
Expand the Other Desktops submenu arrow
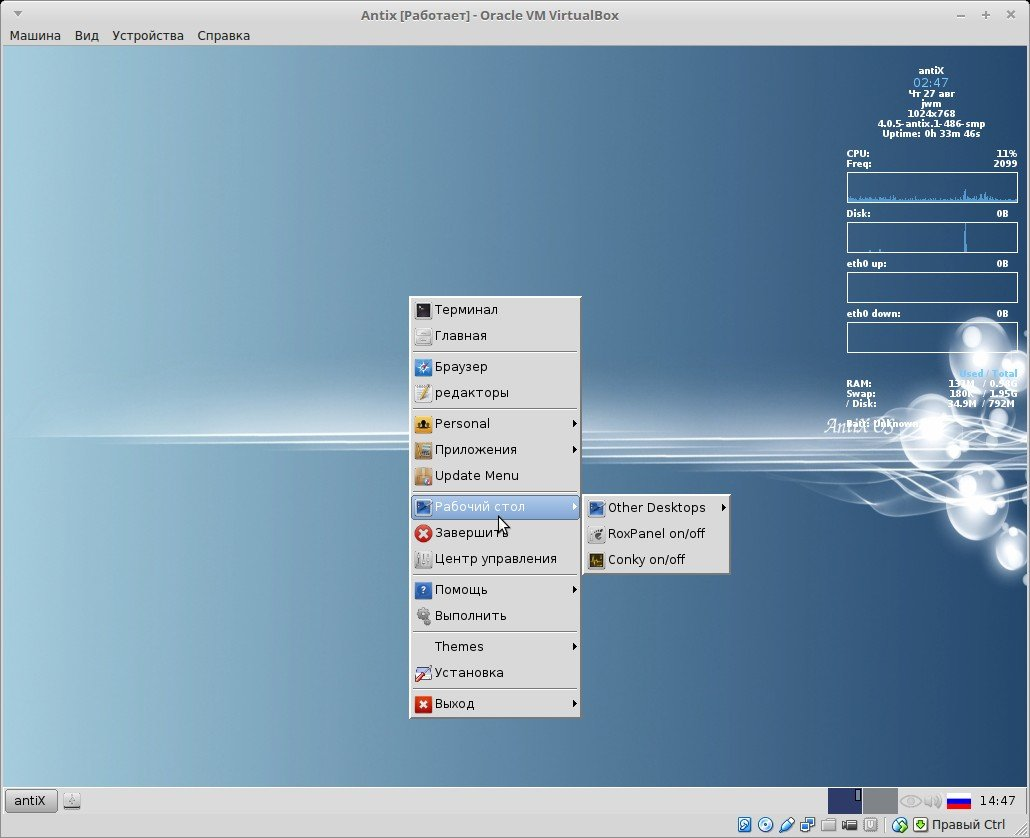[x=724, y=508]
